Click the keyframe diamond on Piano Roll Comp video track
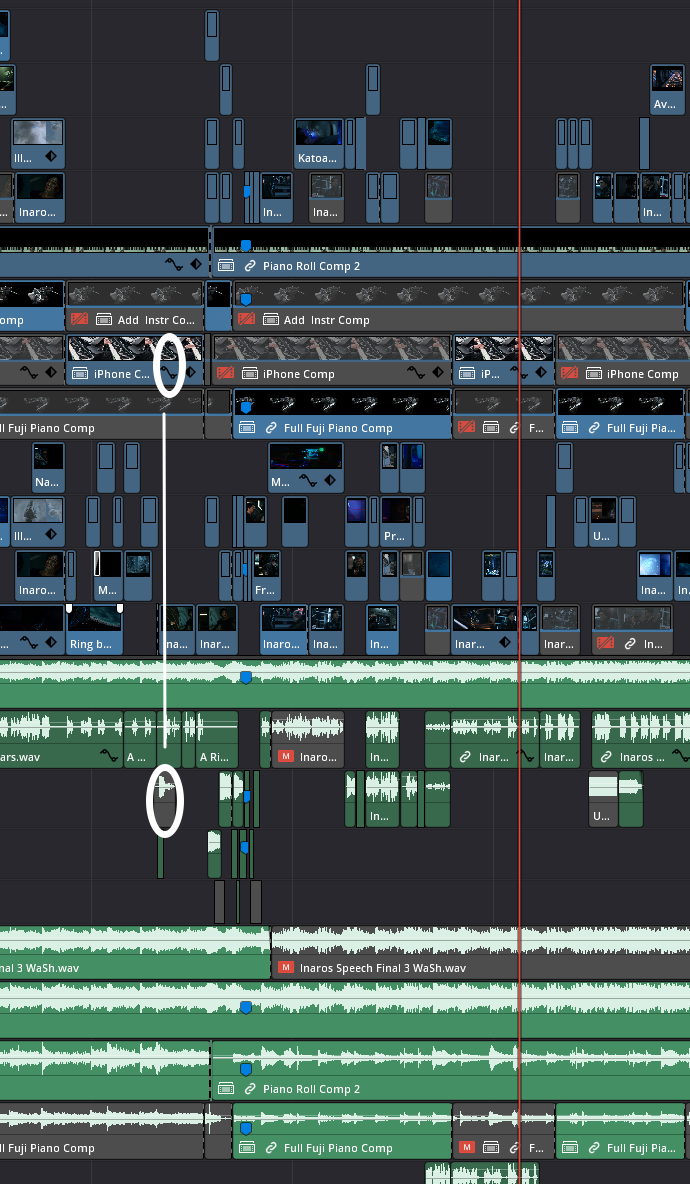The width and height of the screenshot is (690, 1184). [x=196, y=265]
